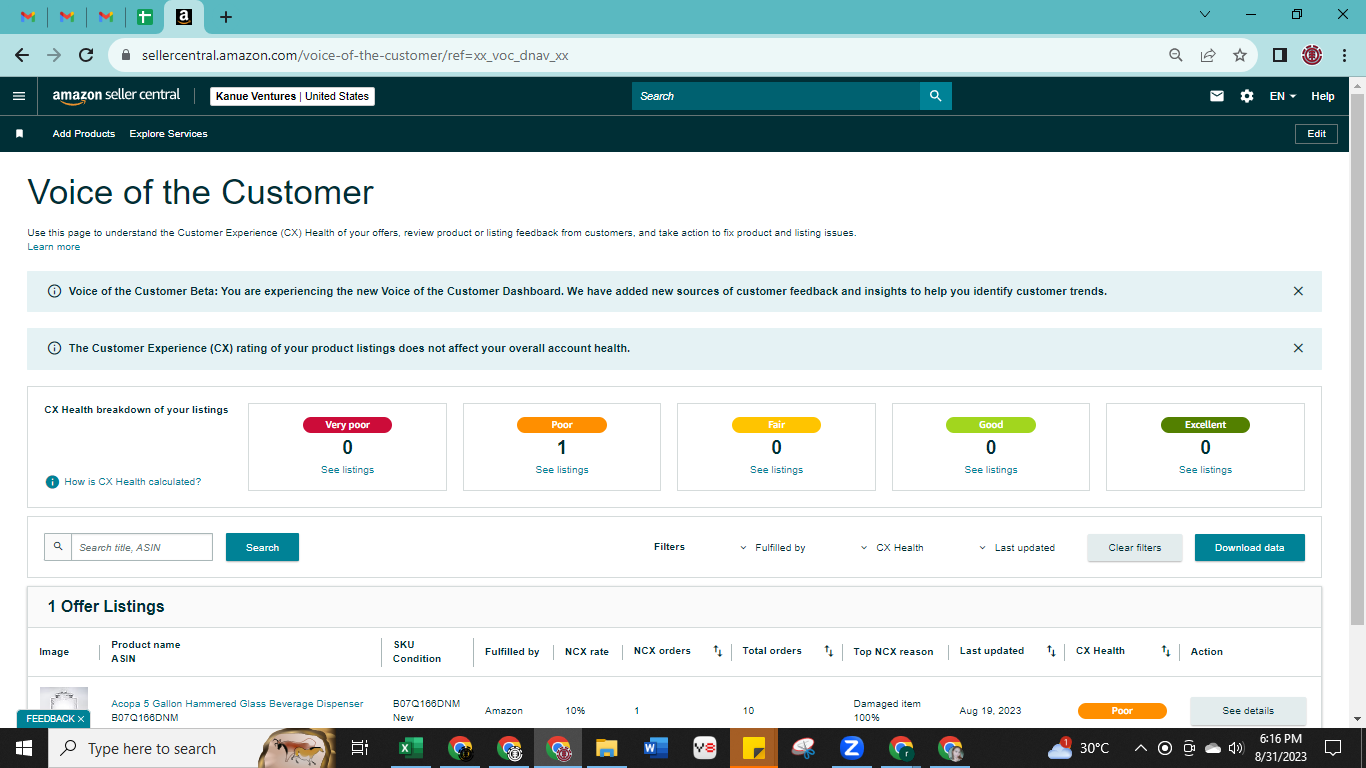Open How is CX Health calculated link
This screenshot has width=1366, height=768.
133,482
